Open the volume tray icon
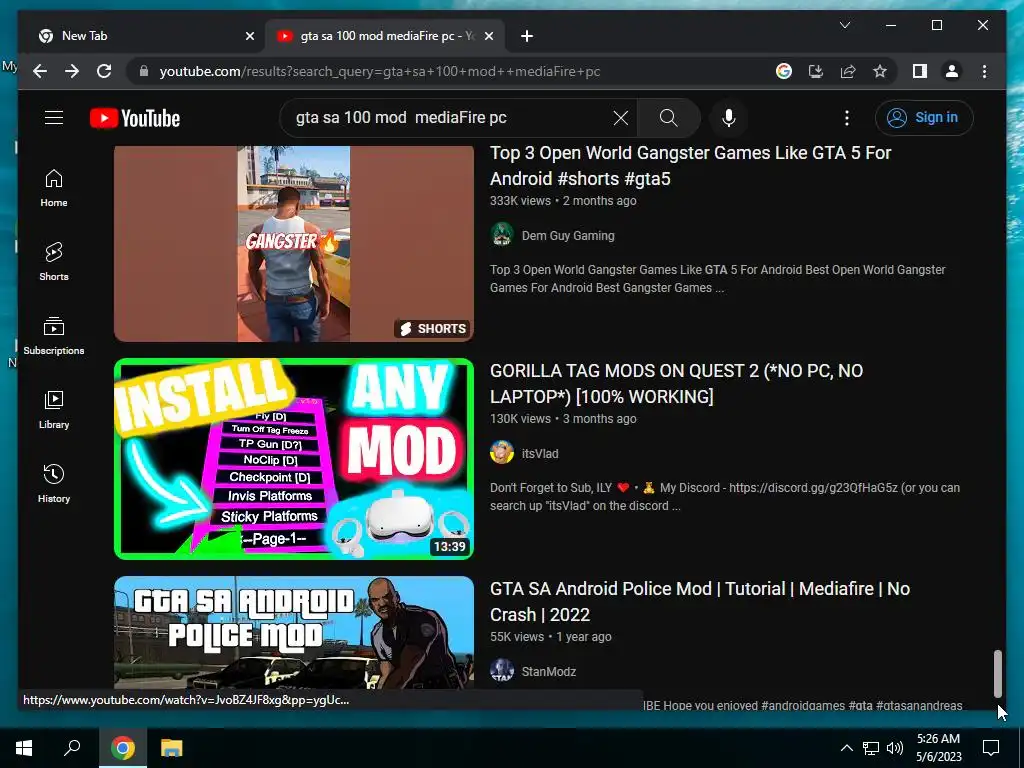The width and height of the screenshot is (1024, 768). [895, 748]
